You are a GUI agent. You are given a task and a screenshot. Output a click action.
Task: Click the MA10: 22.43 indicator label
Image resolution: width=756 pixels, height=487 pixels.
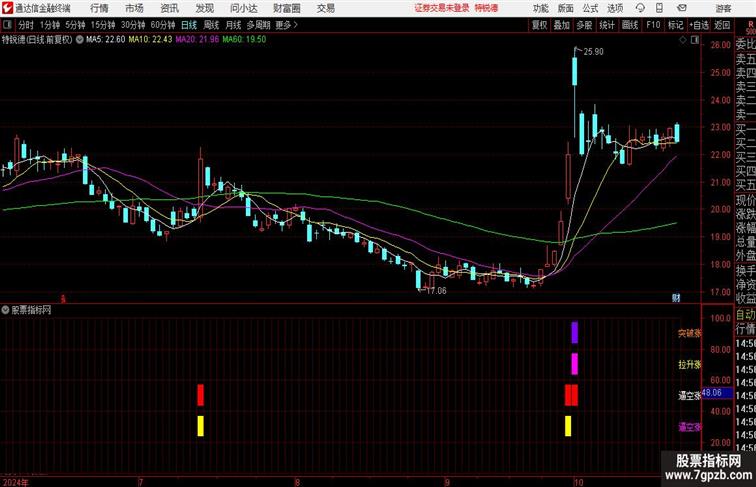150,40
